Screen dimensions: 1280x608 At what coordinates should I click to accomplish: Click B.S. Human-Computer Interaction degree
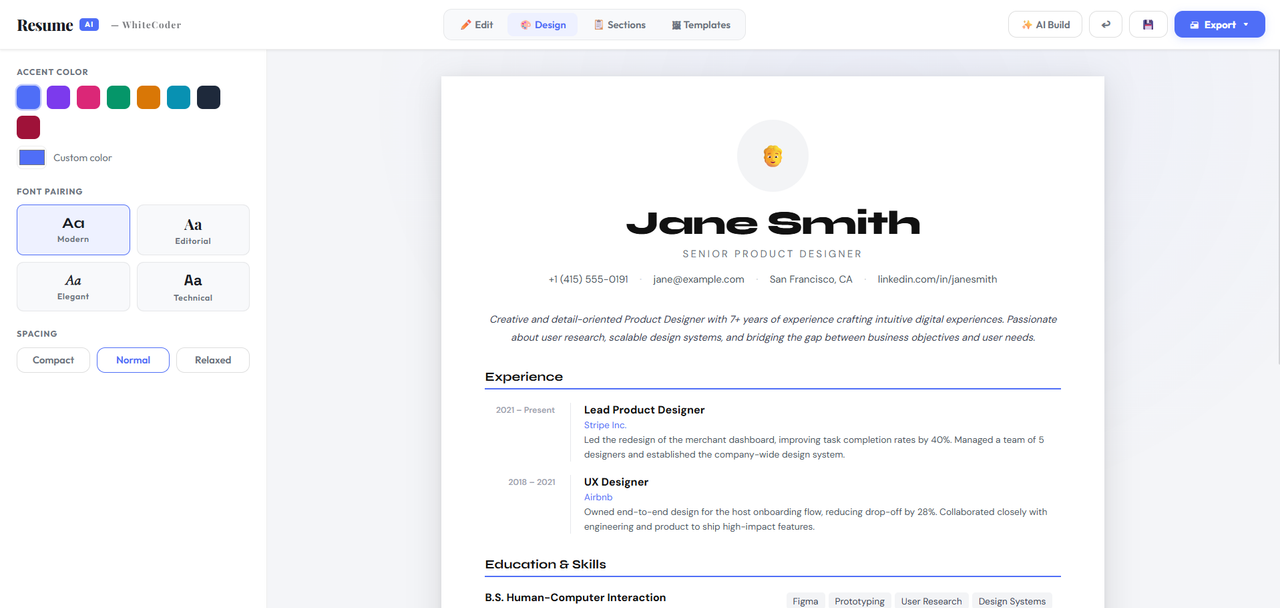coord(575,597)
